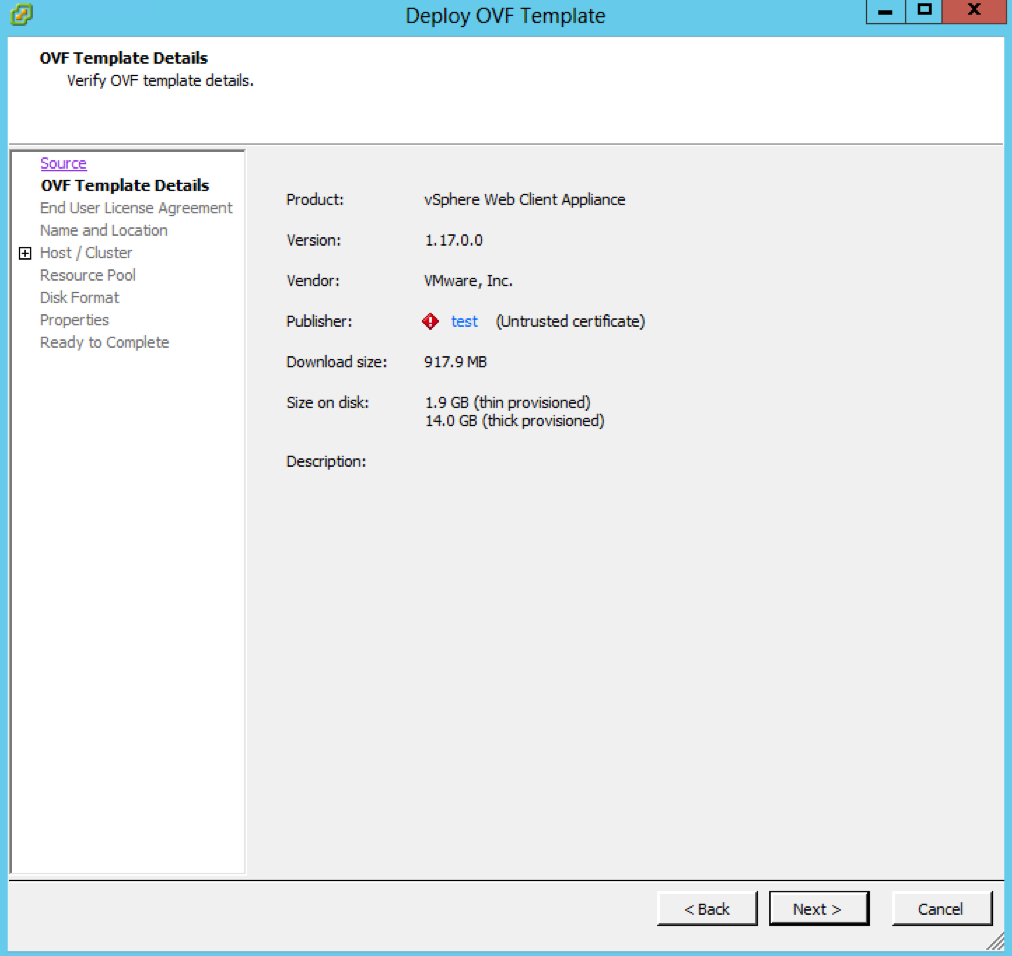Image resolution: width=1012 pixels, height=956 pixels.
Task: Open the test publisher certificate link
Action: click(464, 321)
